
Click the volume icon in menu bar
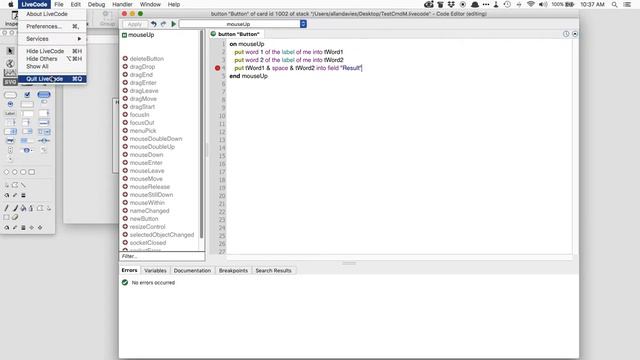[x=543, y=4]
